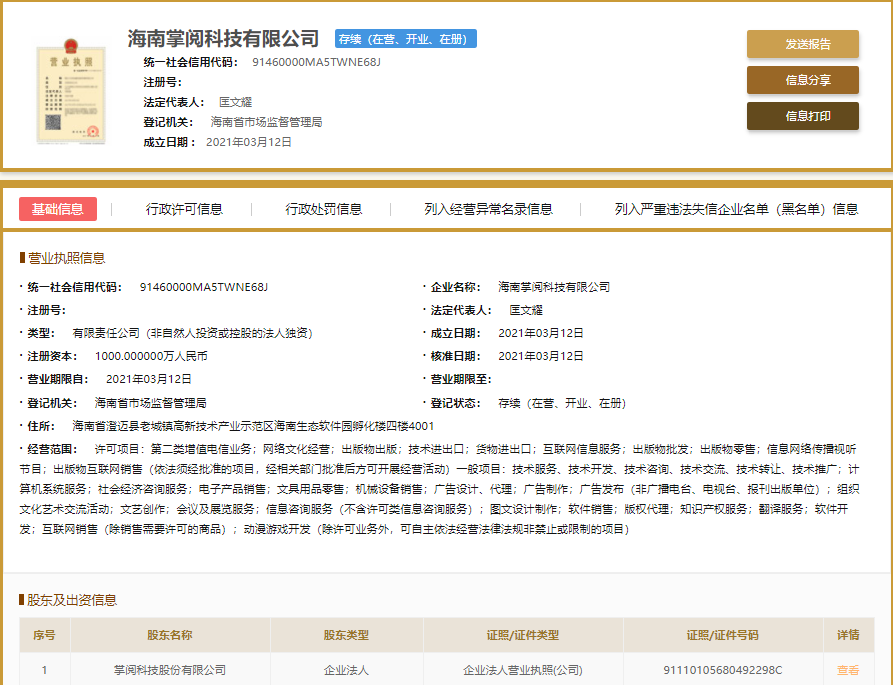Click the 股东名称 column header
Screen dimensions: 893x685
tap(169, 635)
